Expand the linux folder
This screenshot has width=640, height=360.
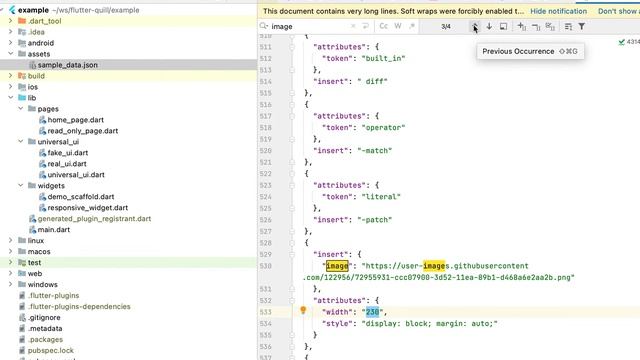[x=11, y=241]
